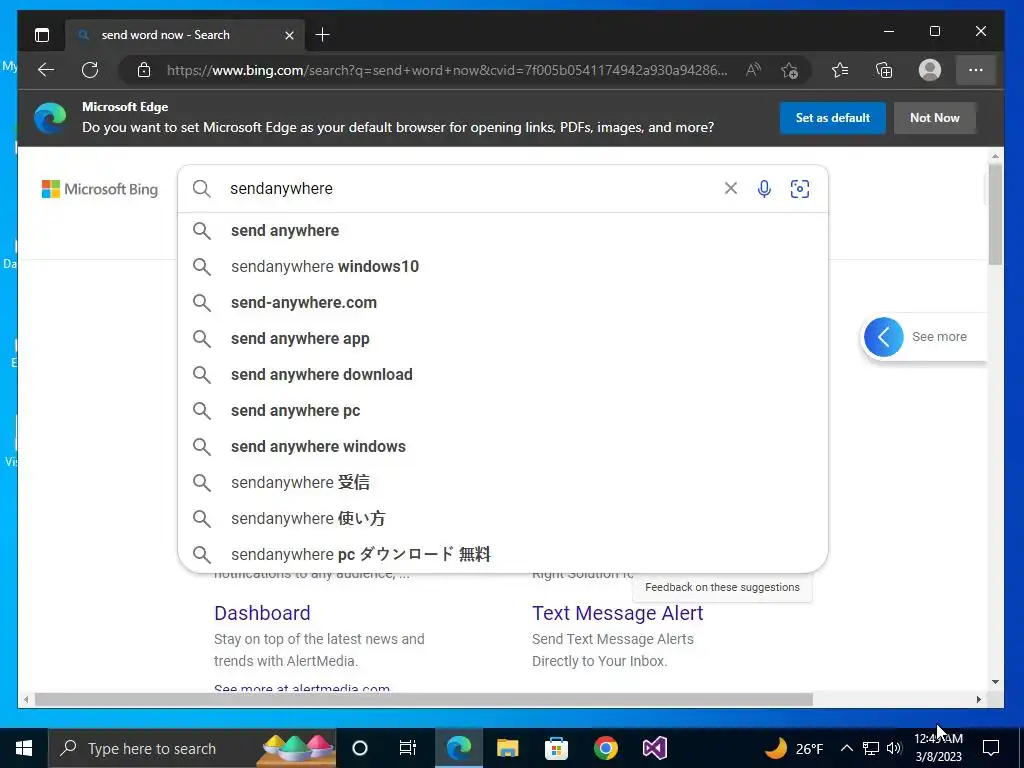Viewport: 1024px width, 768px height.
Task: Go back using the back arrow
Action: click(46, 70)
